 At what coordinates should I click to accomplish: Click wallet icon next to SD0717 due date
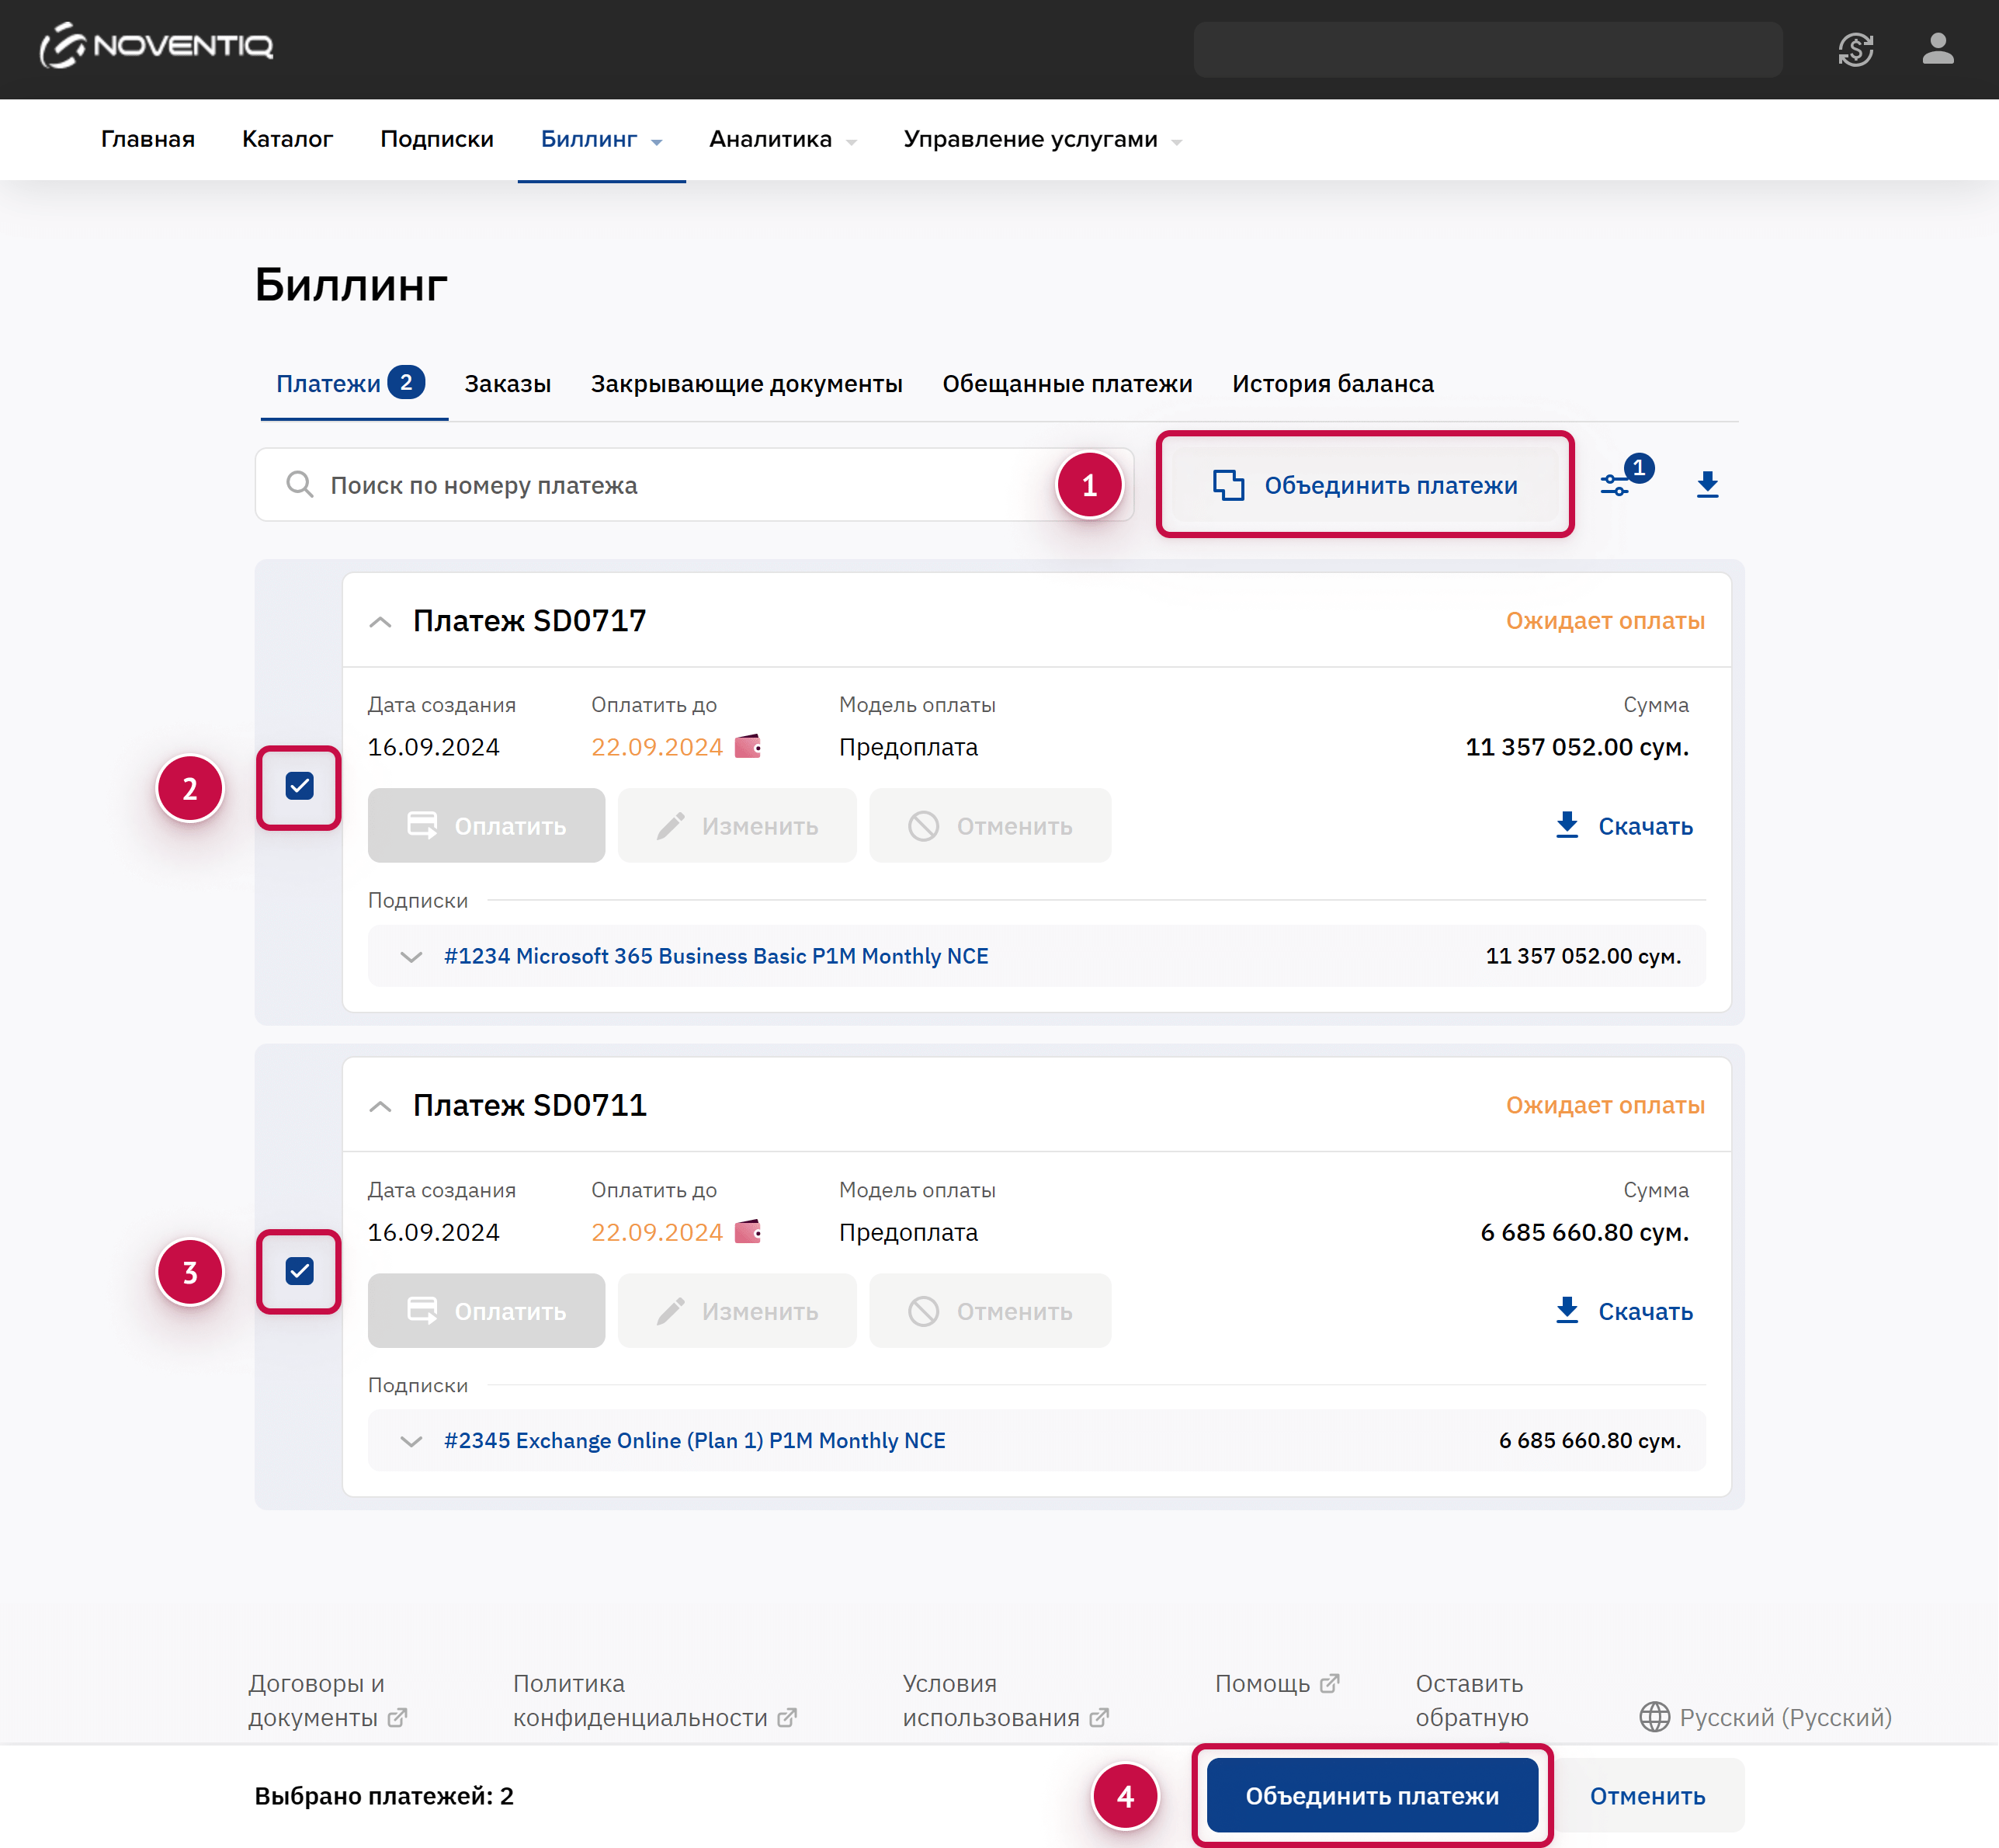tap(748, 746)
